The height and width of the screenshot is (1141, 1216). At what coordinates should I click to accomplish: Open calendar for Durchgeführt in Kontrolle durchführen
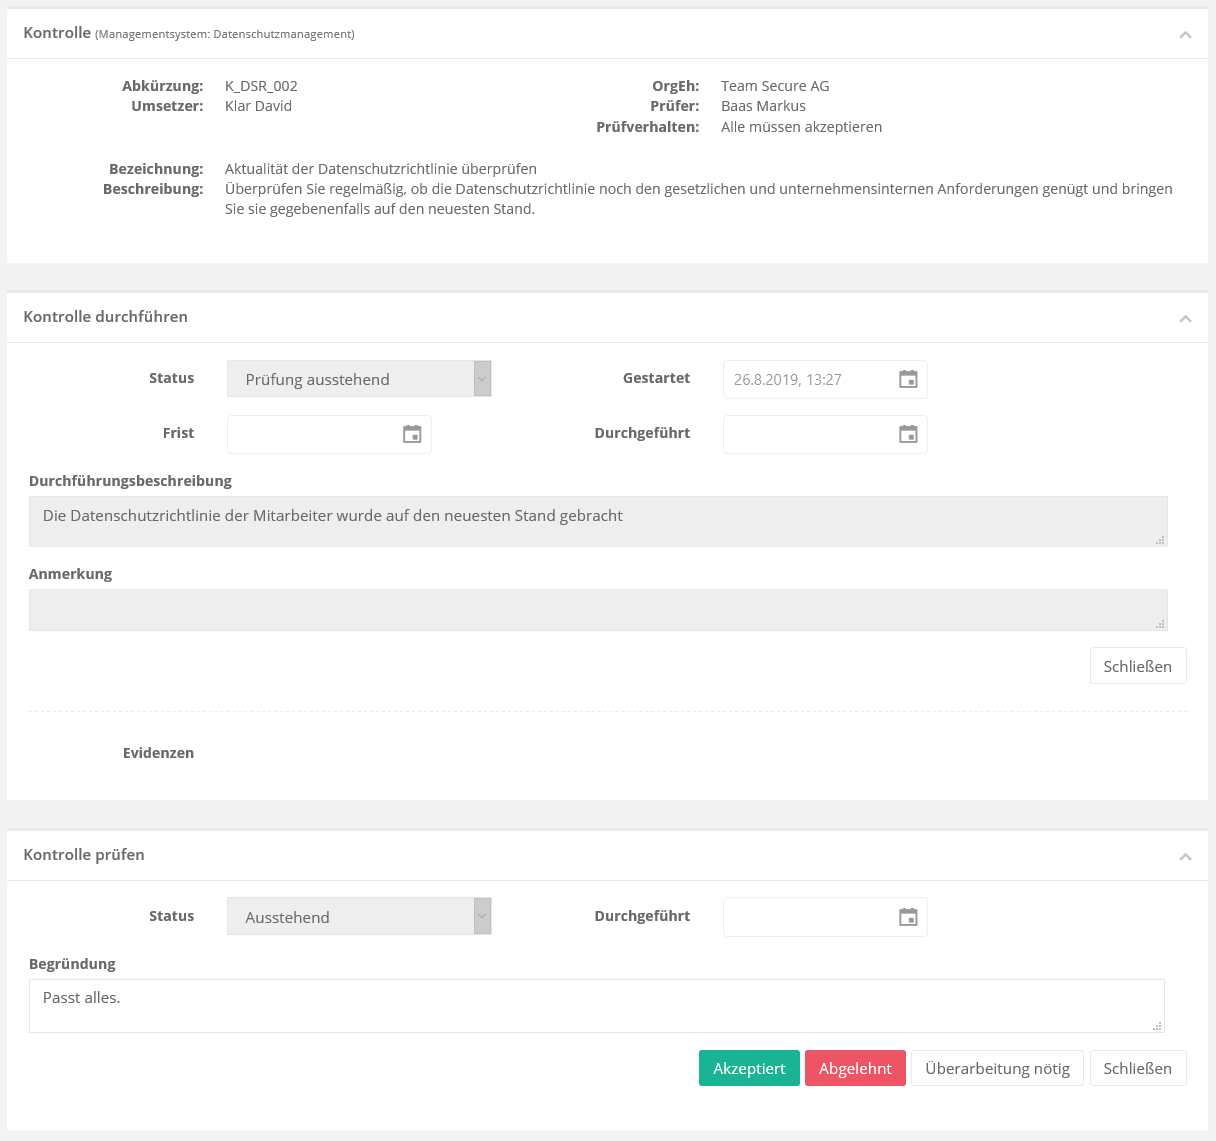[908, 434]
